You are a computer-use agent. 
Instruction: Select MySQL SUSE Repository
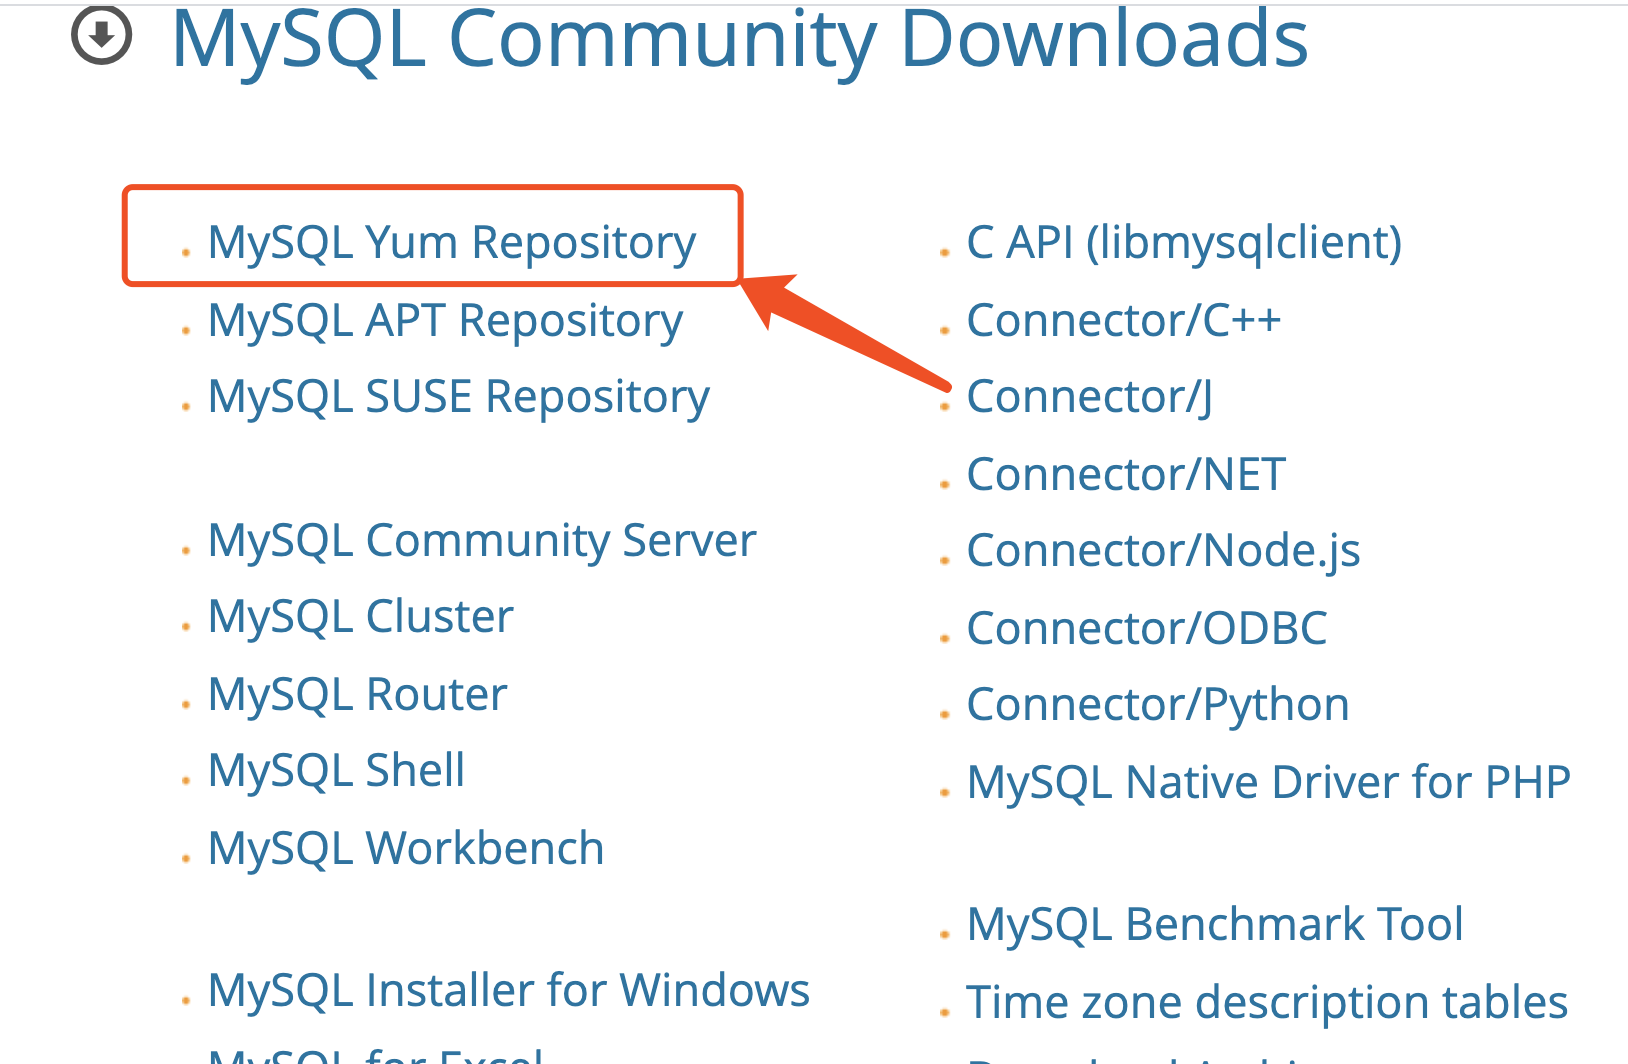pos(457,396)
